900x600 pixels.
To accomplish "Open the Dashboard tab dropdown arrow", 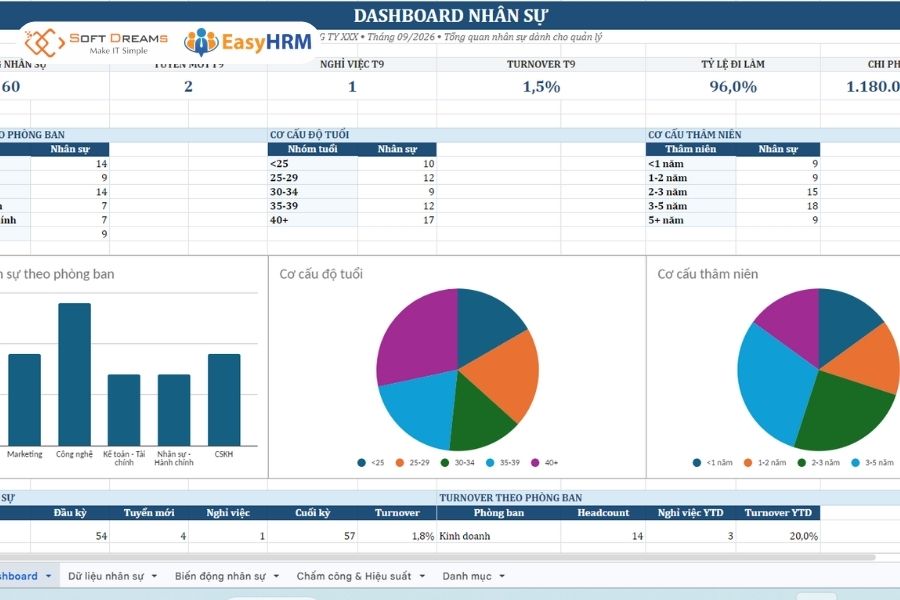I will (x=48, y=576).
